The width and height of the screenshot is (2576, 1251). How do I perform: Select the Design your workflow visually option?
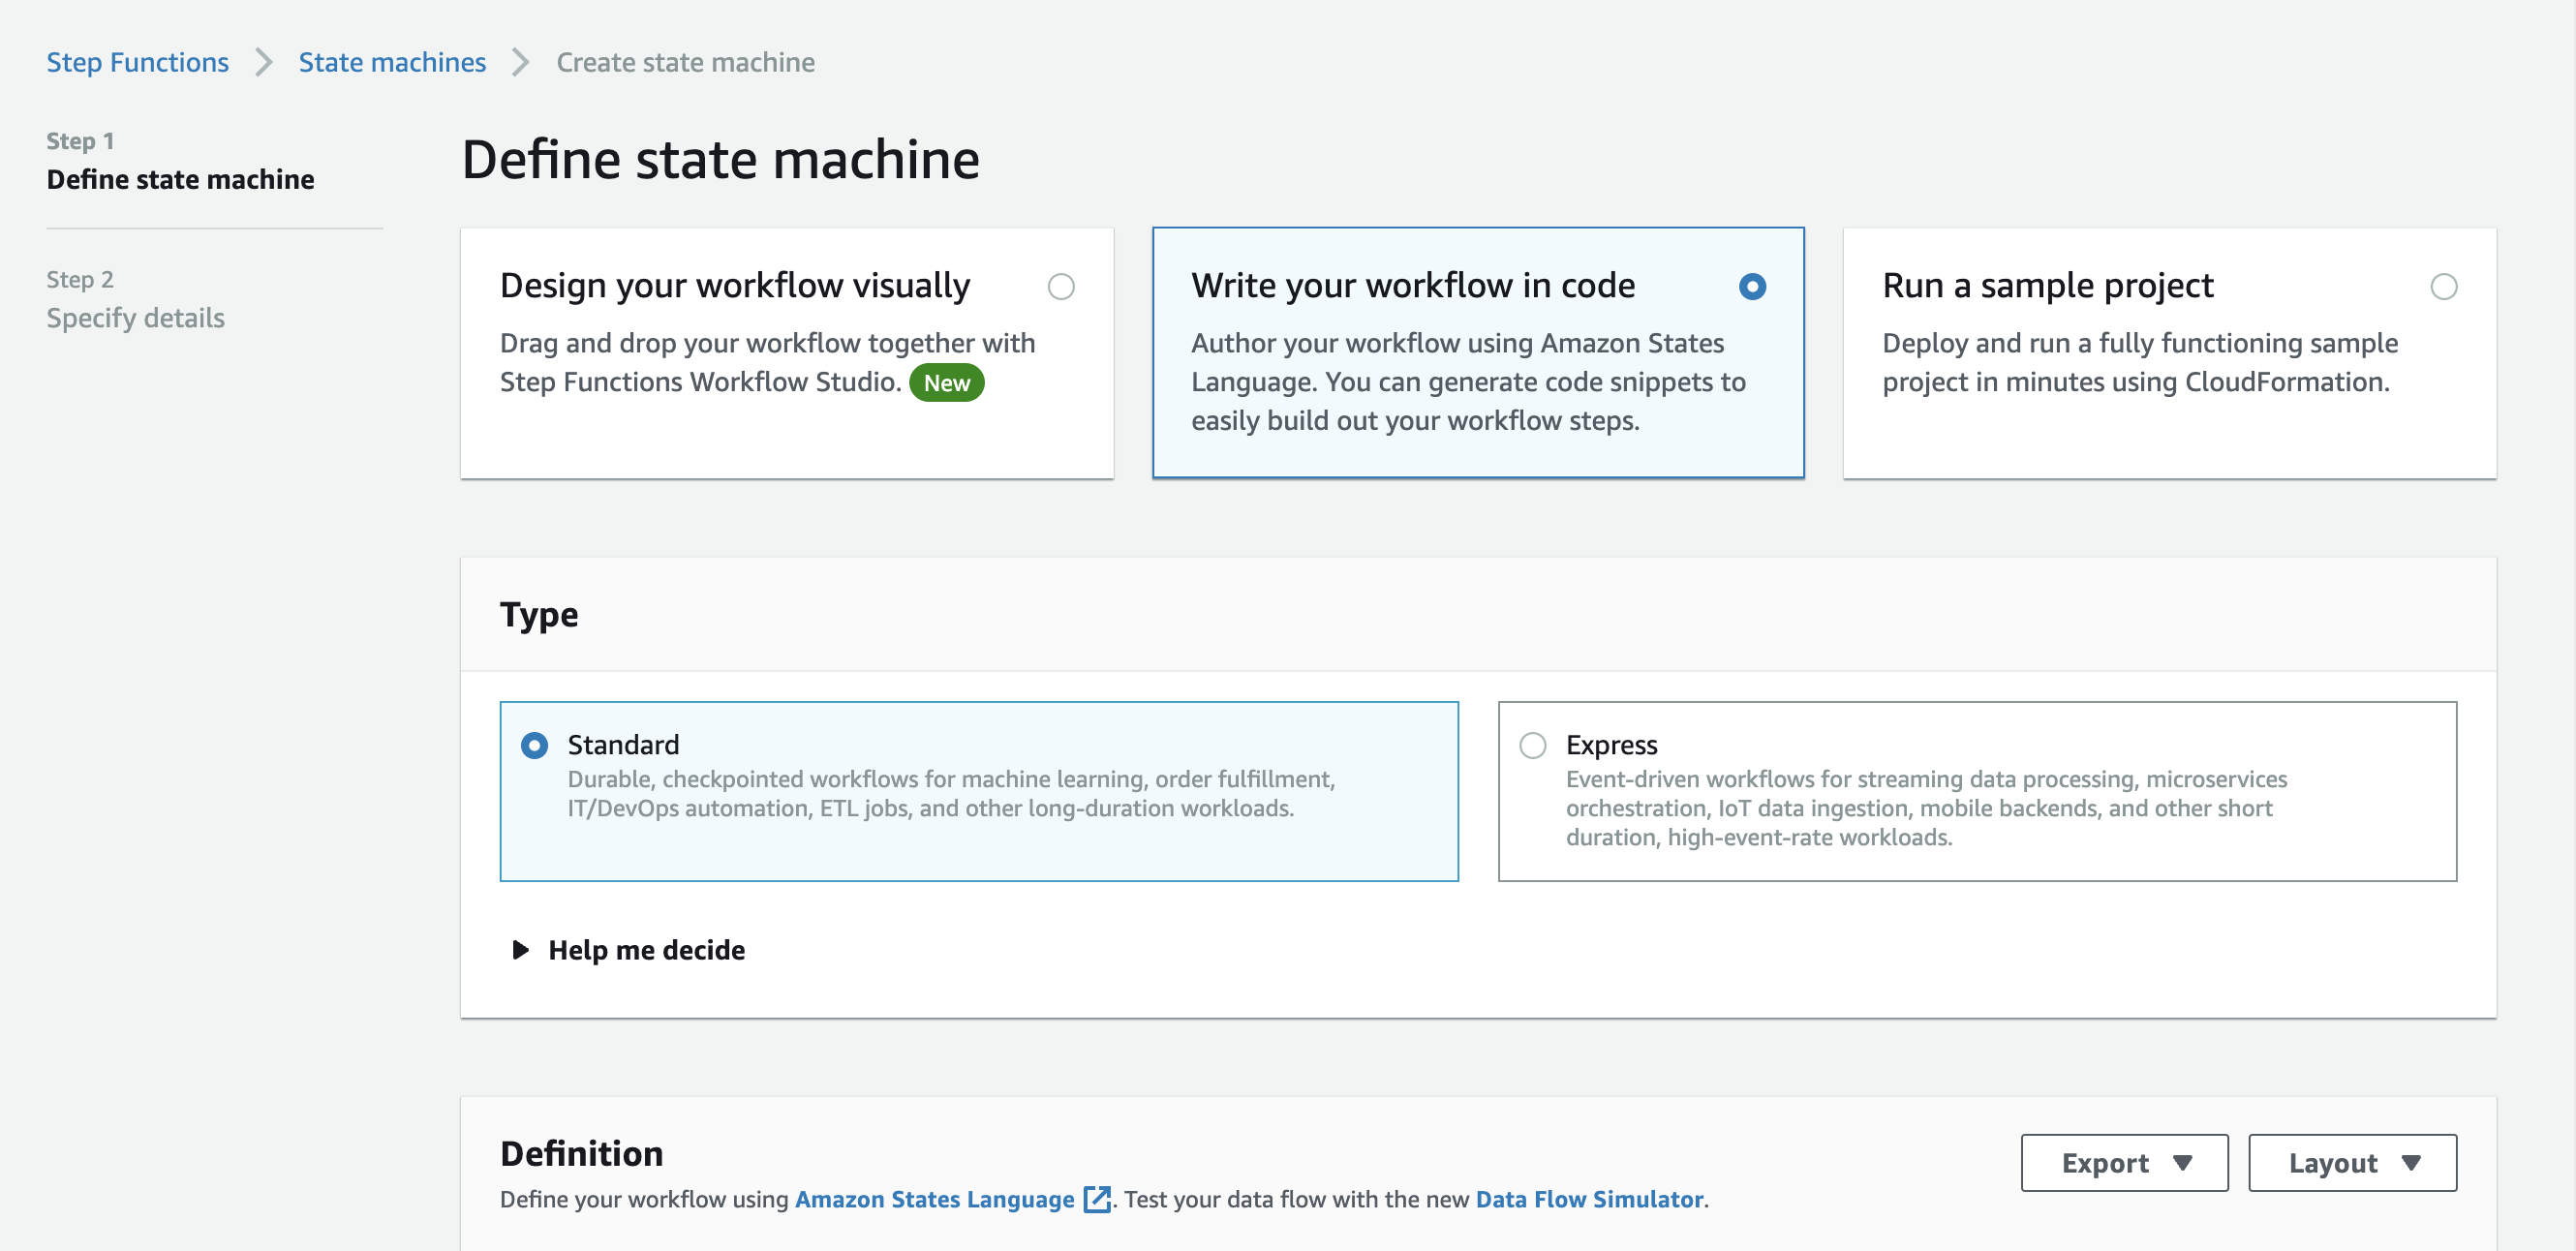pyautogui.click(x=1062, y=287)
